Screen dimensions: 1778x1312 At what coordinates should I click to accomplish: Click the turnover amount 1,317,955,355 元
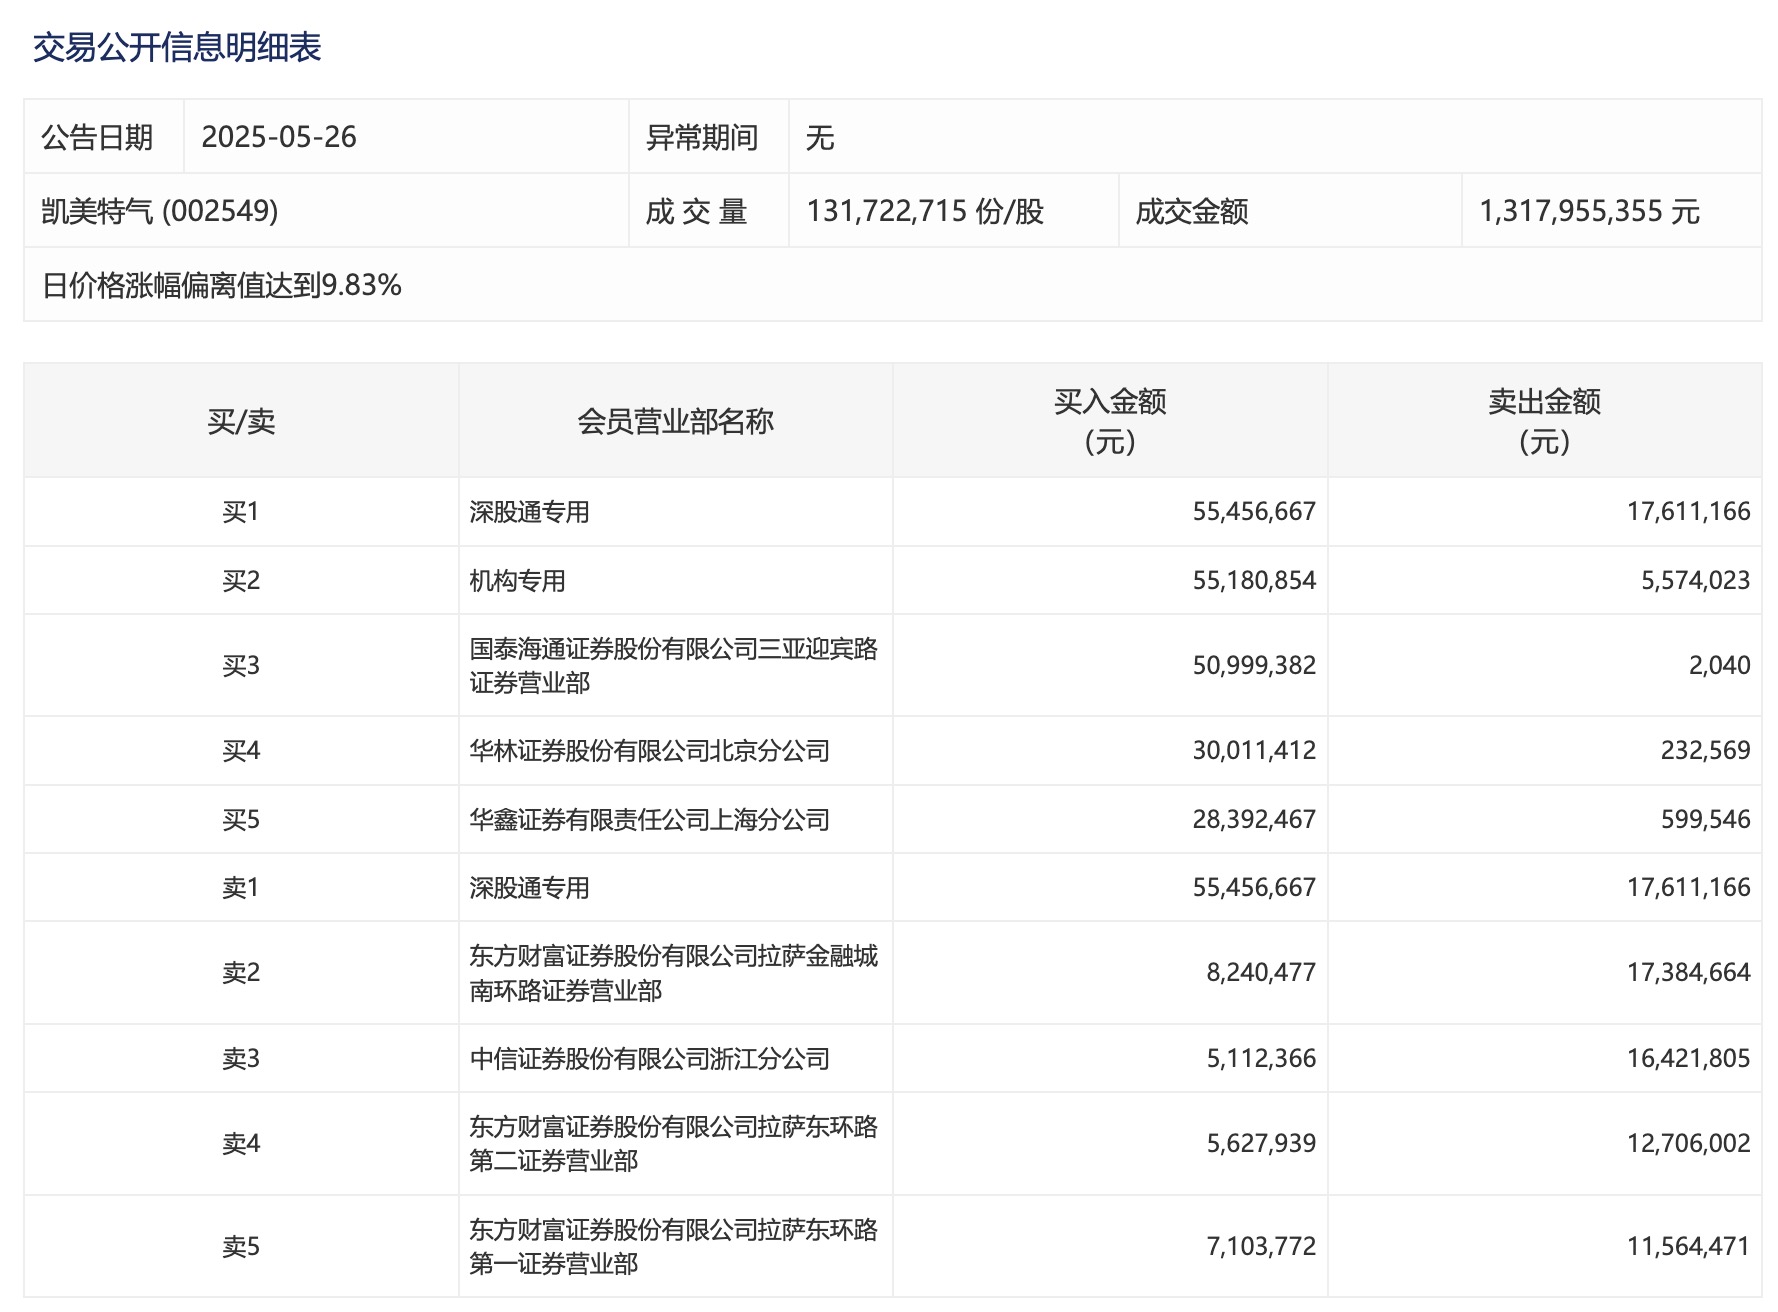pos(1588,211)
